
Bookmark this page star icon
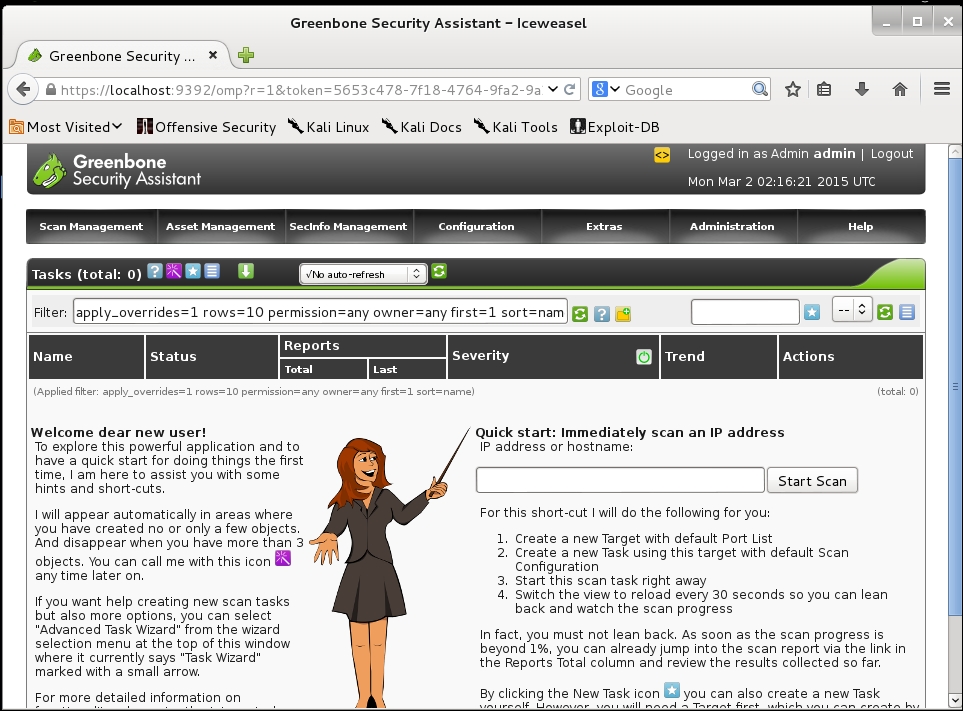(793, 90)
